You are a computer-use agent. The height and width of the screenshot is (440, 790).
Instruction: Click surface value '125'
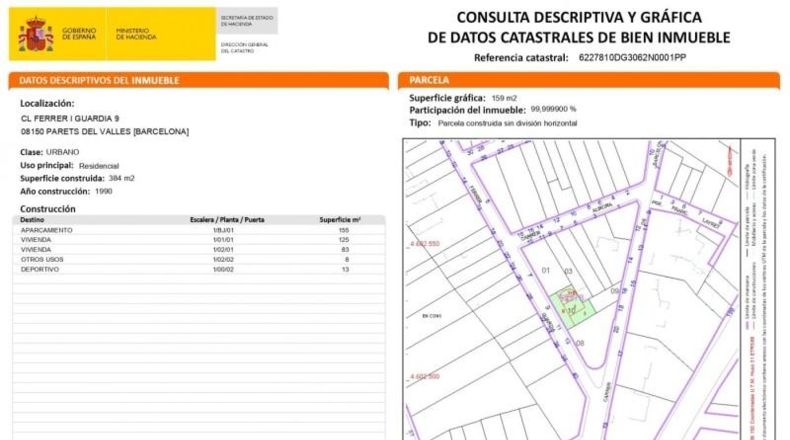(x=344, y=240)
